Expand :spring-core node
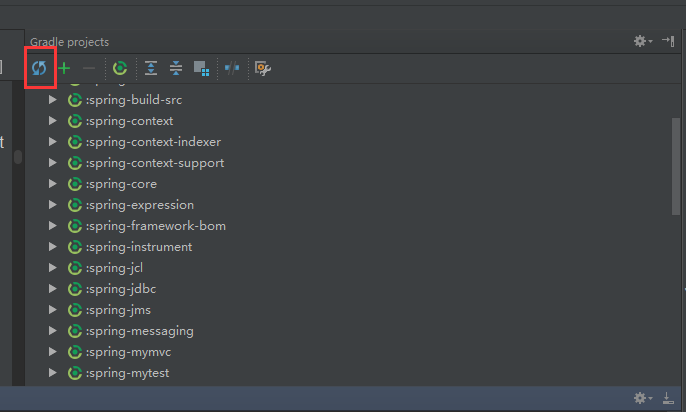 coord(52,184)
